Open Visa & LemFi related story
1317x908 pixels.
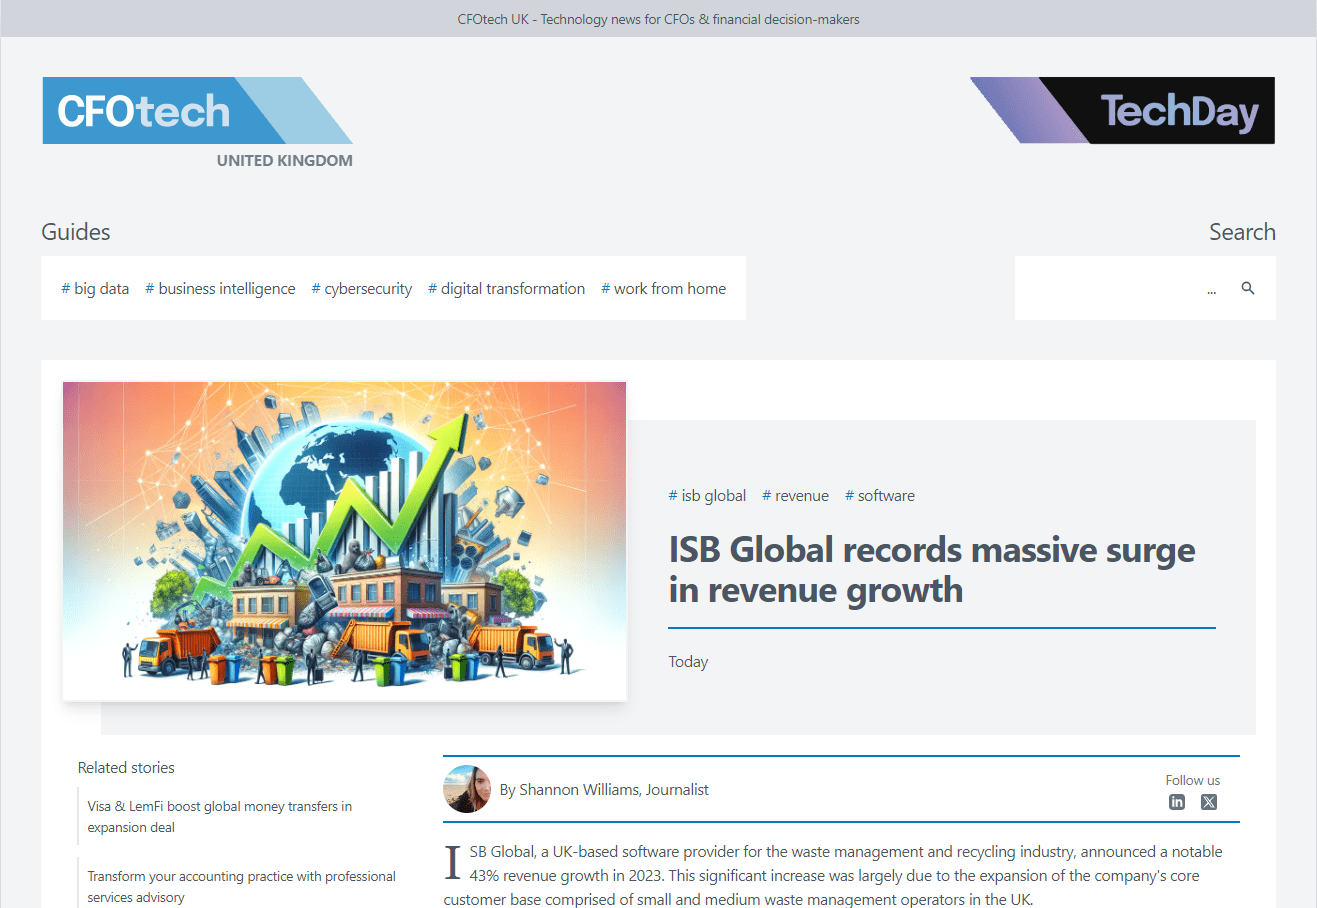coord(219,817)
